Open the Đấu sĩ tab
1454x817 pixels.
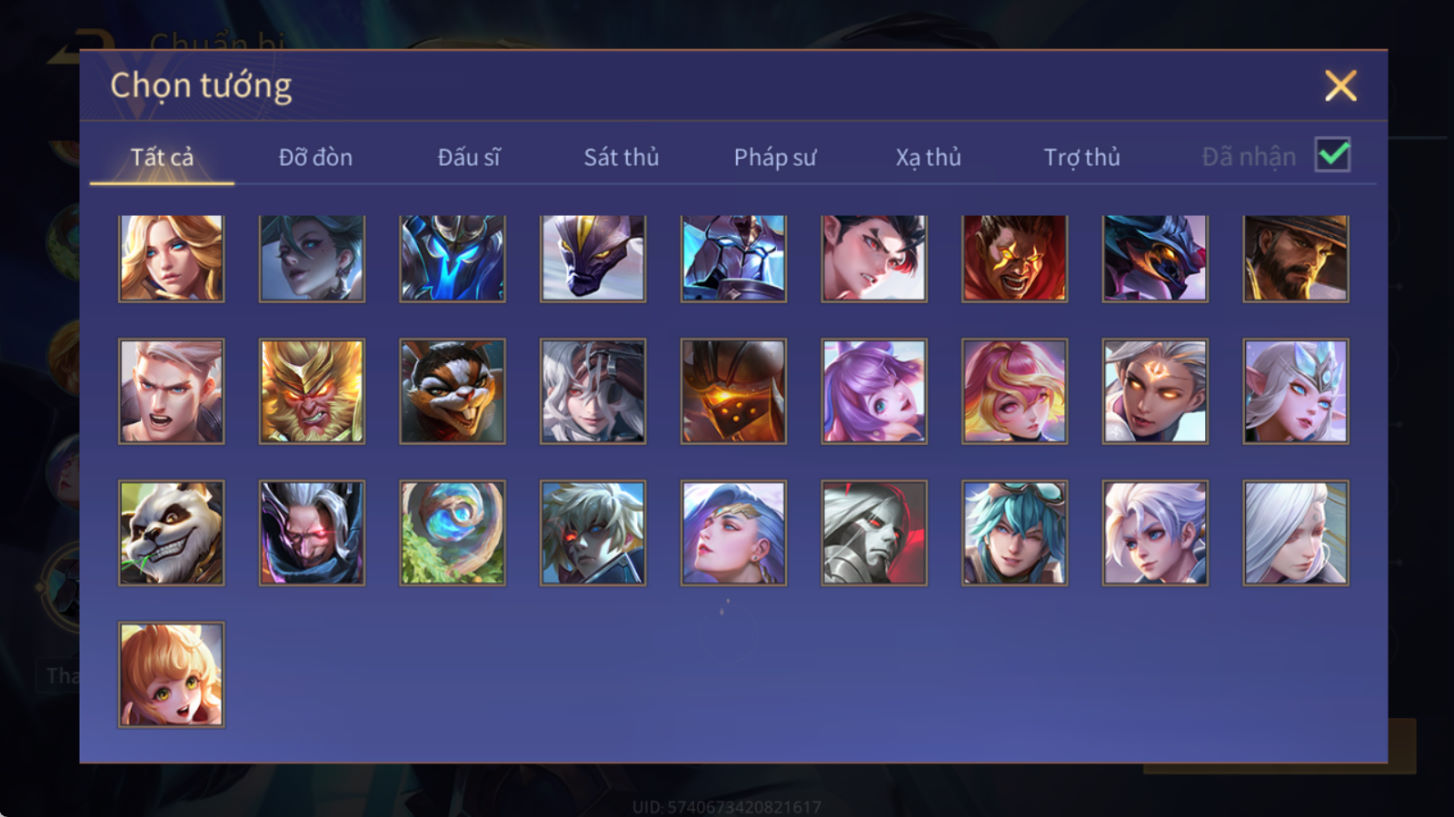tap(469, 157)
